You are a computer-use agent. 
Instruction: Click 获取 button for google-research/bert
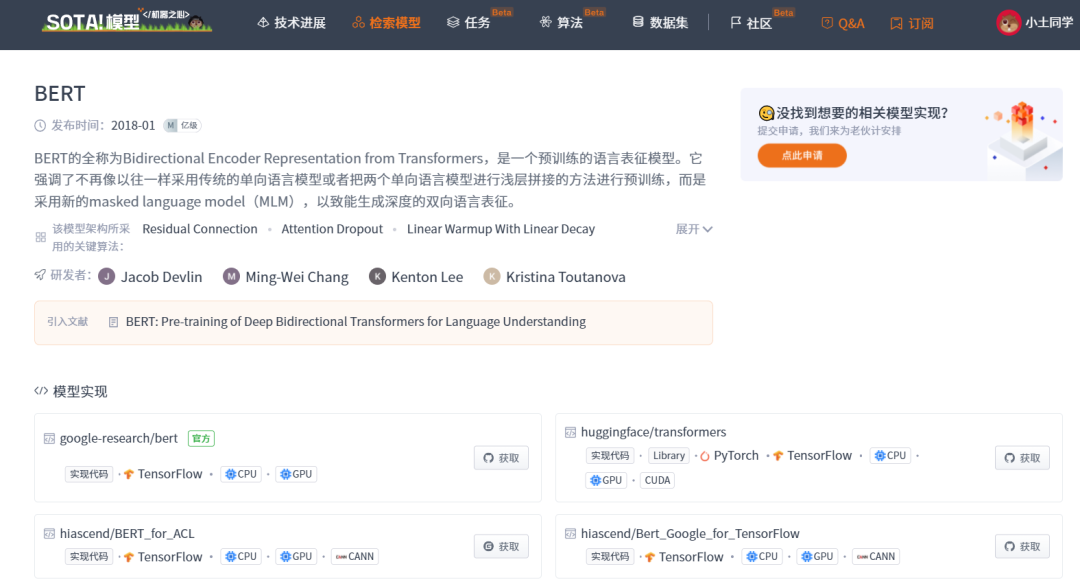tap(501, 458)
